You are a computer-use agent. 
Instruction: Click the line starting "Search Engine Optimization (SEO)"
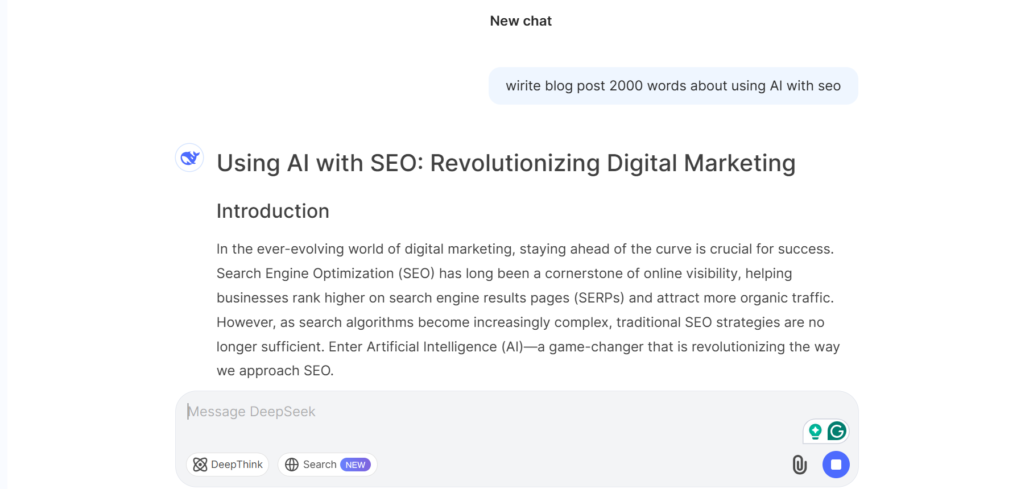505,273
